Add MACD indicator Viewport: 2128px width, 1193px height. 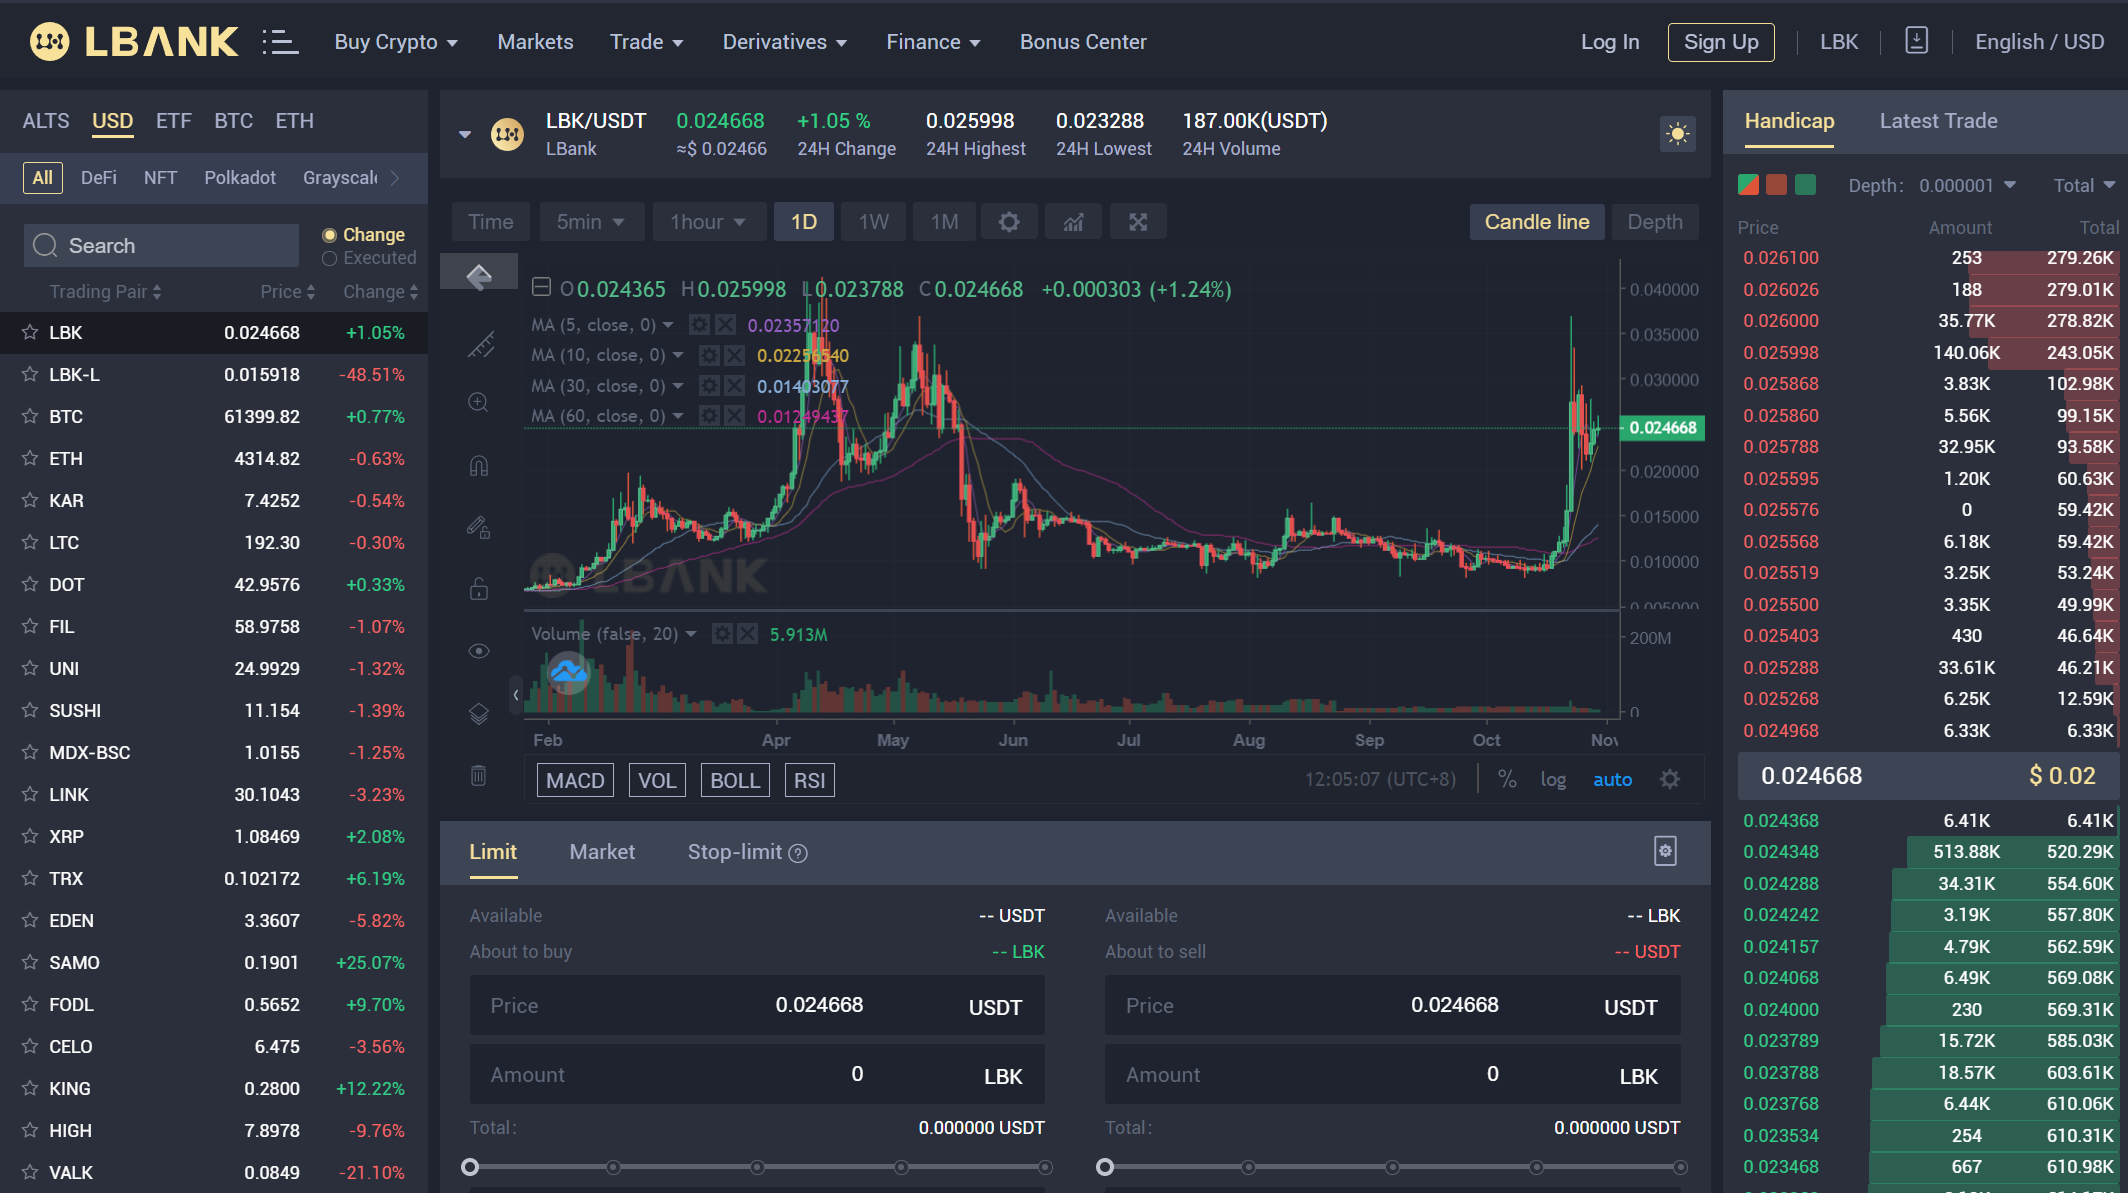[x=575, y=780]
